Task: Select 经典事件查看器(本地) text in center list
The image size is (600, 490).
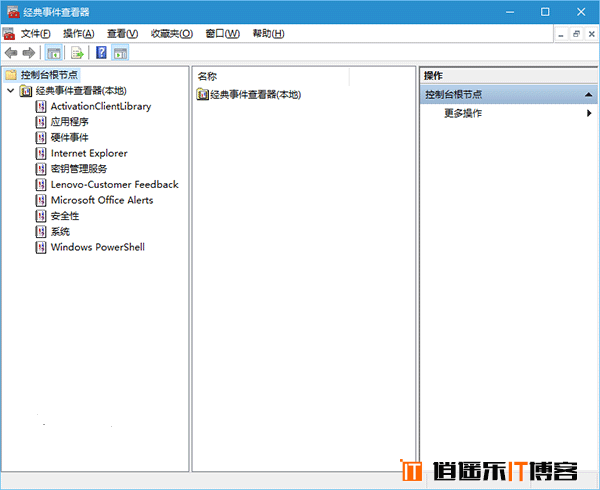Action: 256,94
